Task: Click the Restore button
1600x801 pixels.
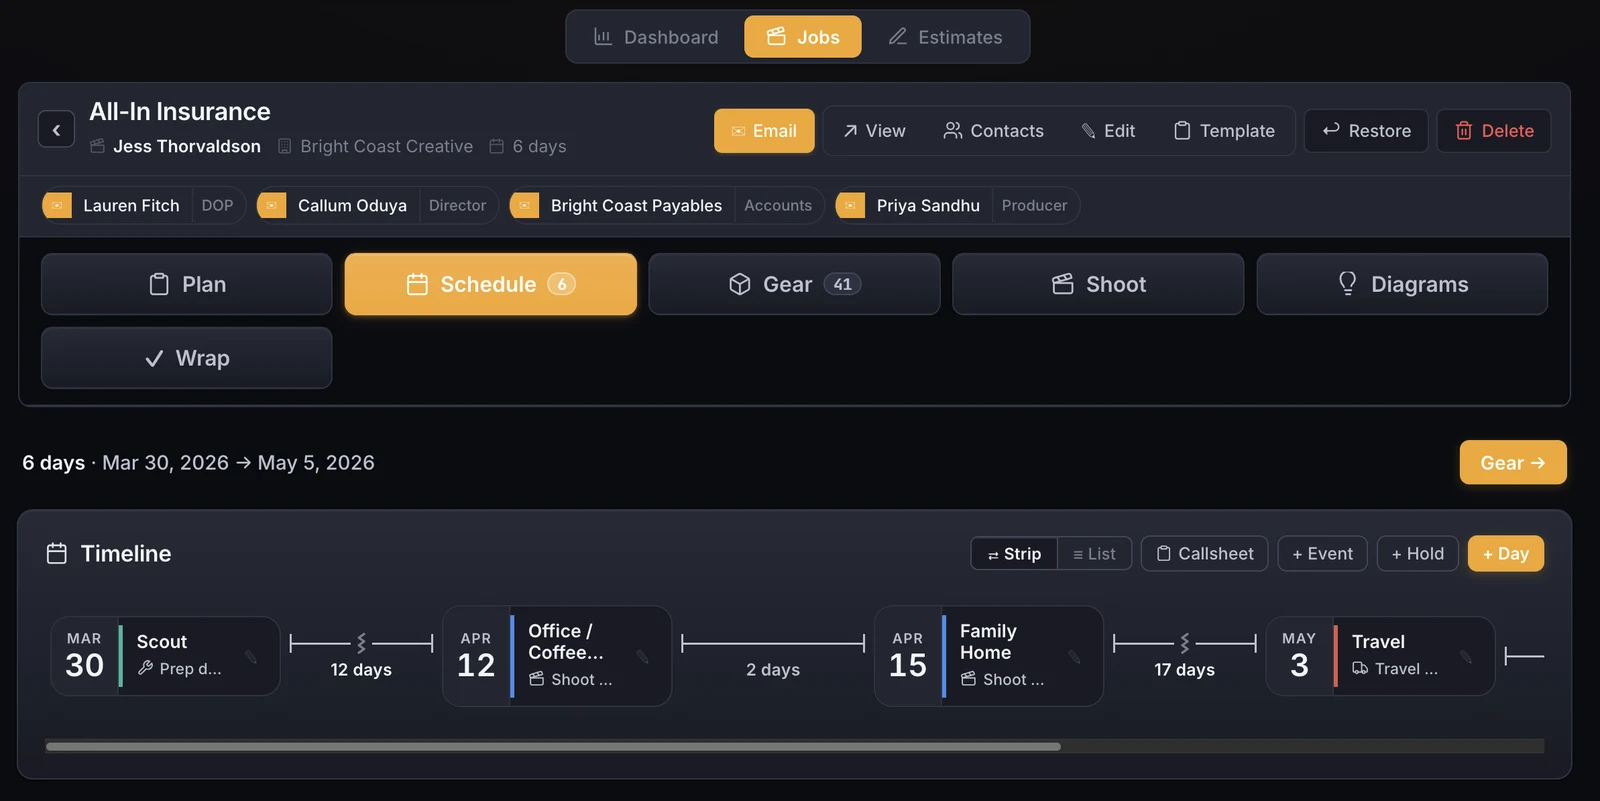Action: click(1366, 131)
